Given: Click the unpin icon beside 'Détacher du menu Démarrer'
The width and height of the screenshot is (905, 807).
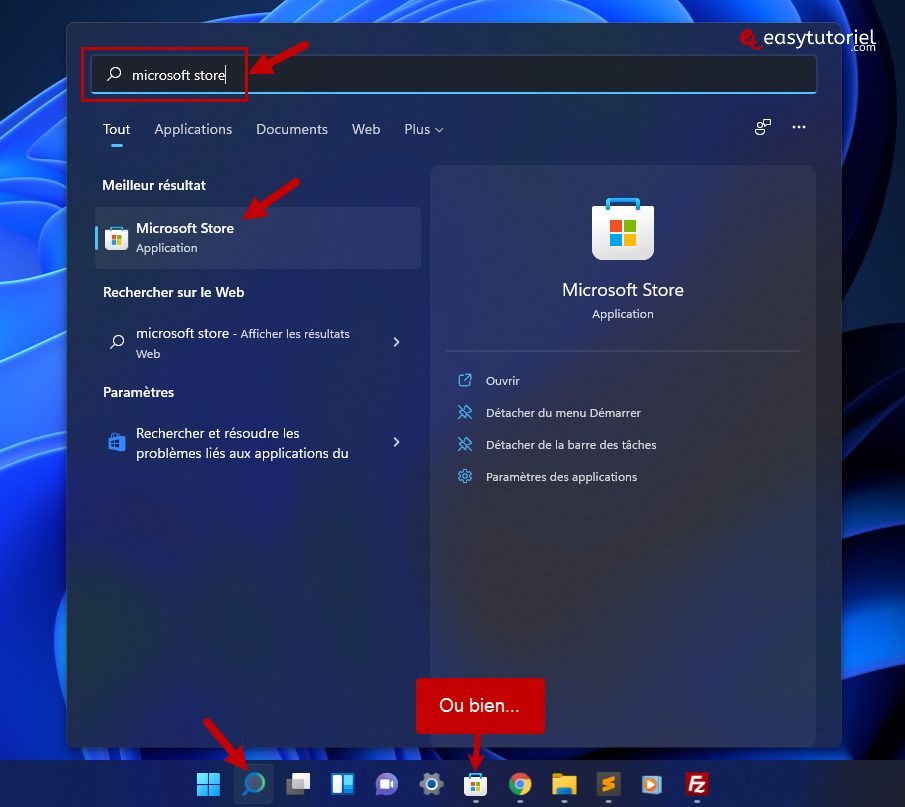Looking at the screenshot, I should coord(465,412).
